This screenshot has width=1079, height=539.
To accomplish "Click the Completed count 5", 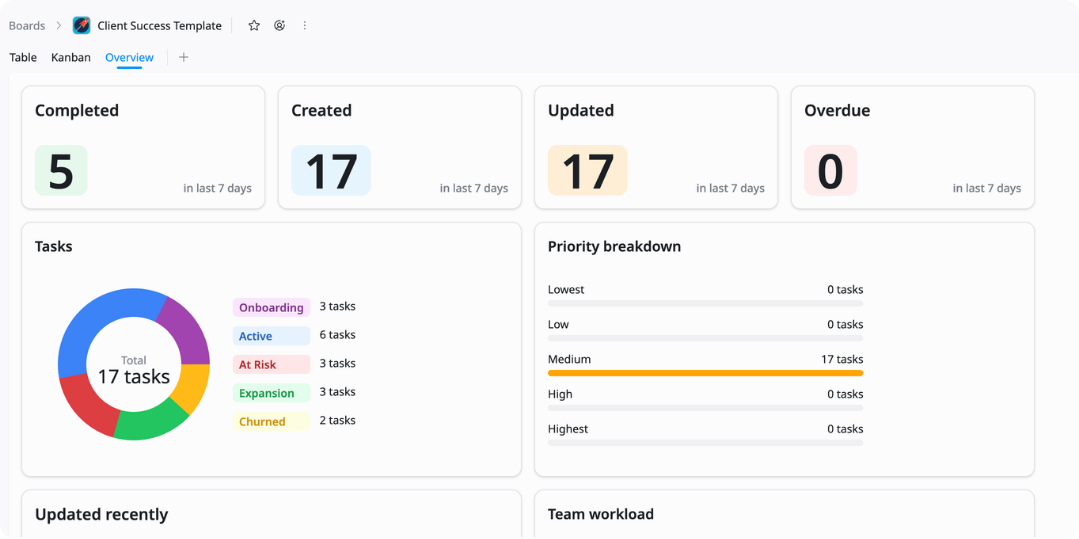I will pos(61,171).
